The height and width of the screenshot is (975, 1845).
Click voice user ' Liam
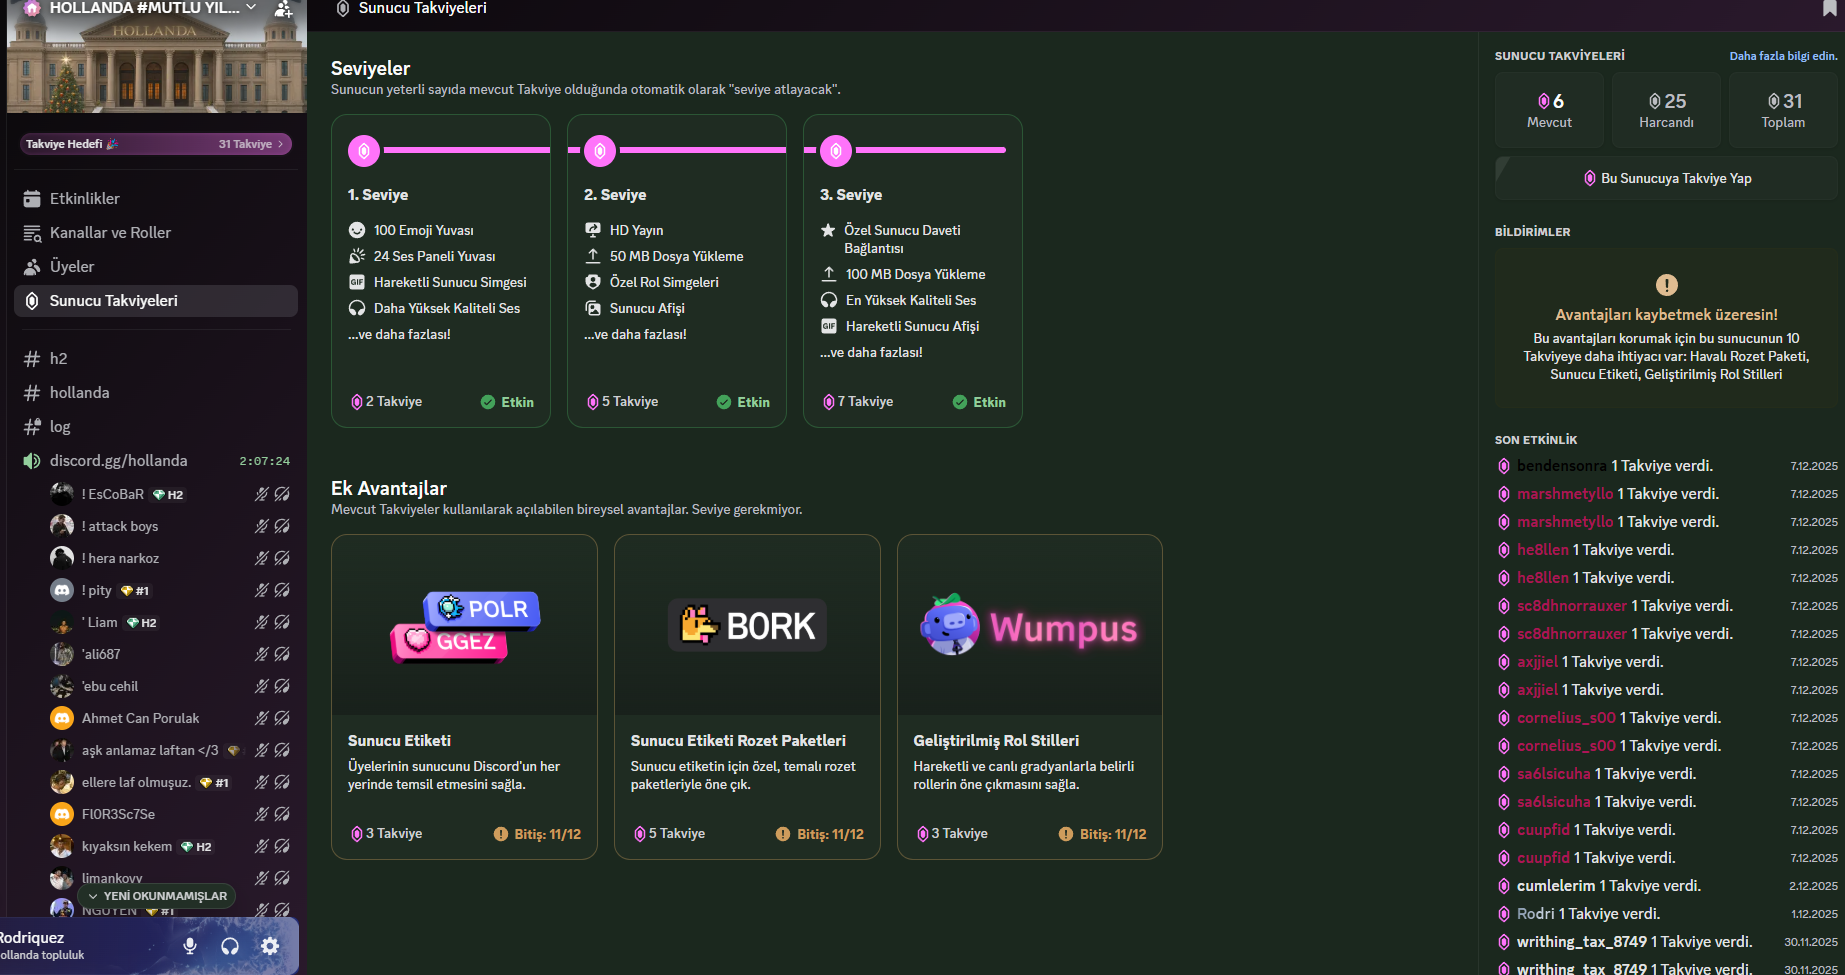(x=170, y=622)
